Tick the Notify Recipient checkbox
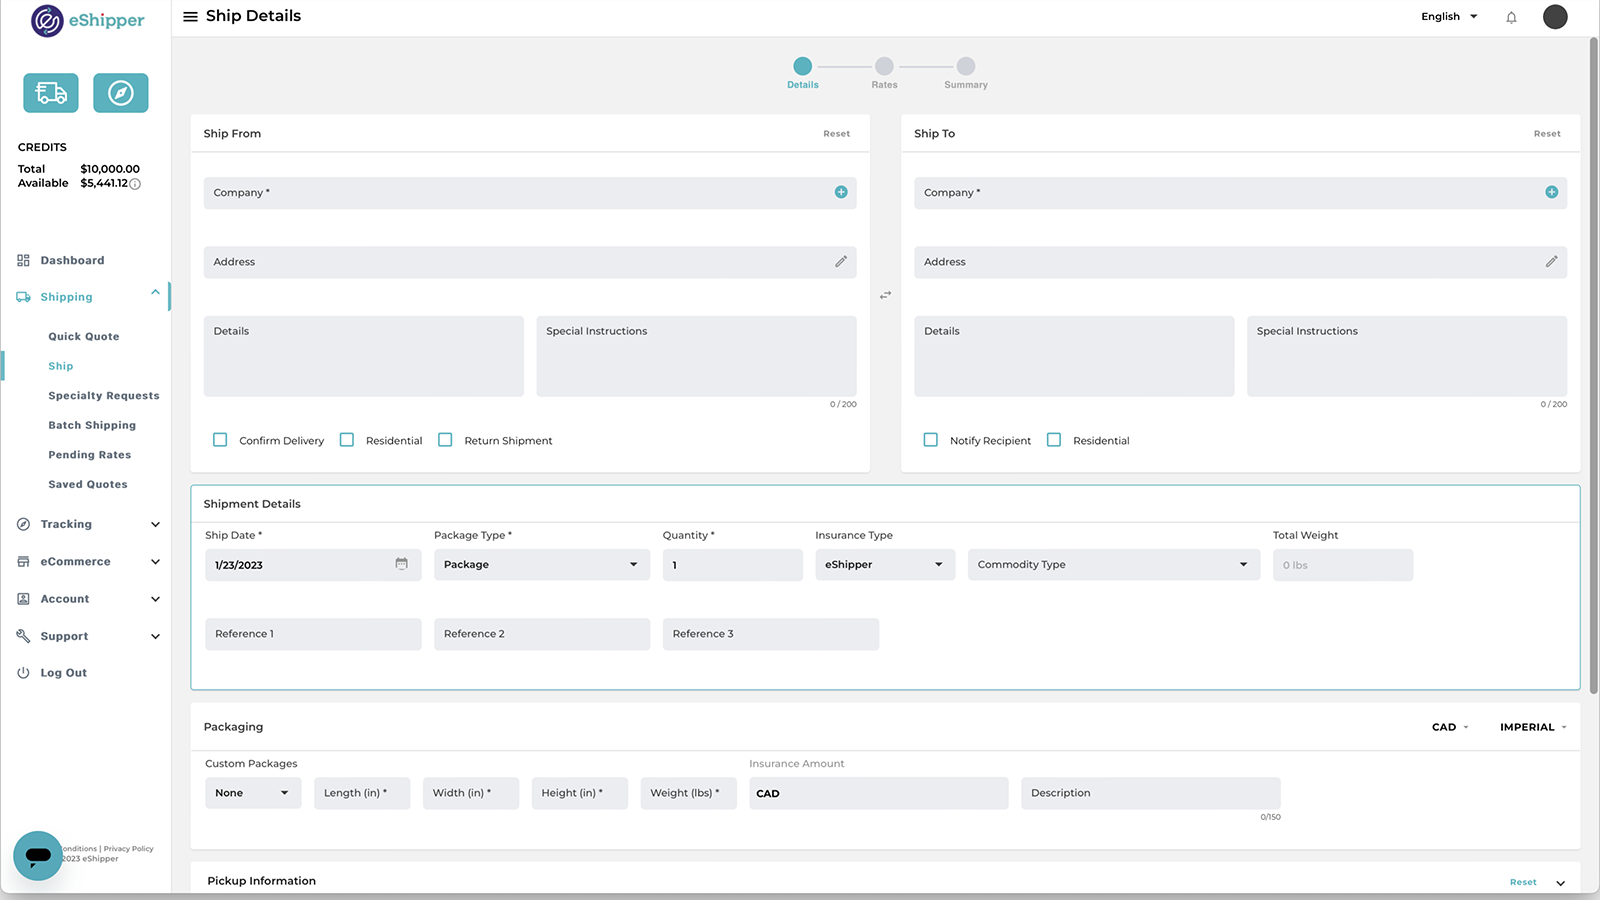Screen dimensions: 1600x900 coord(931,440)
